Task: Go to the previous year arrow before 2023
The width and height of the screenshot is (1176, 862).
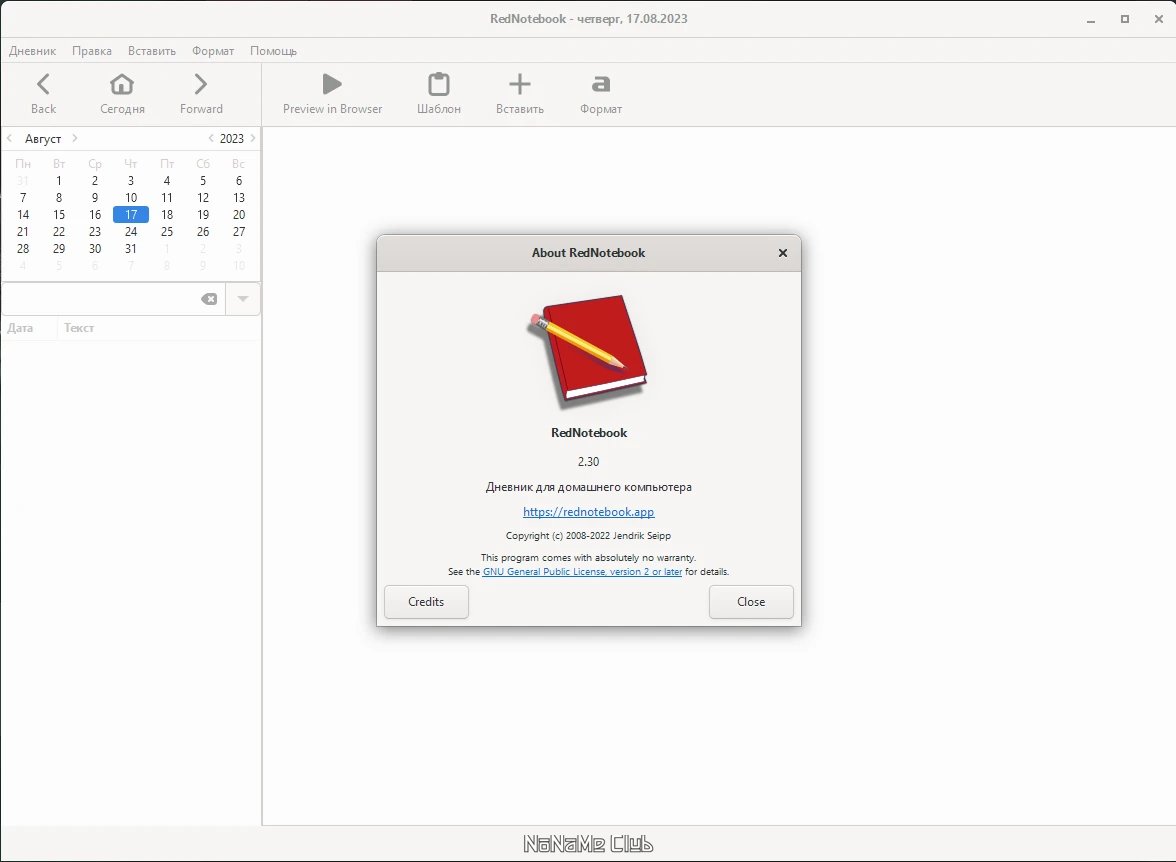Action: [211, 138]
